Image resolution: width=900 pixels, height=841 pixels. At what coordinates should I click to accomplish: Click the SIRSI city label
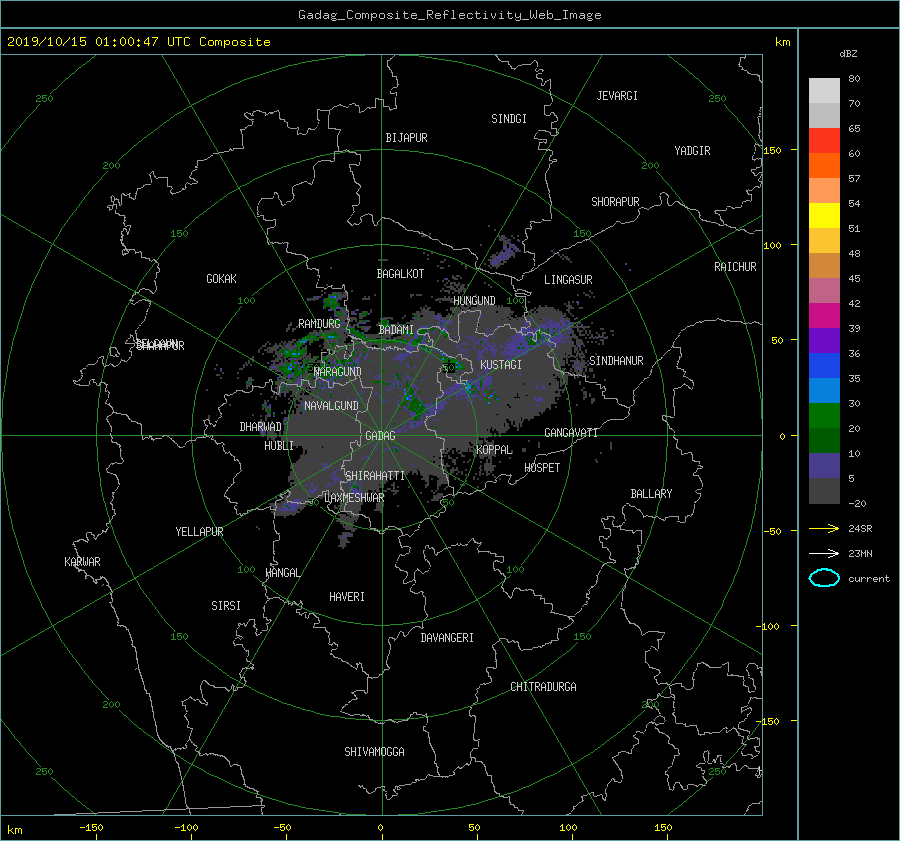[x=226, y=606]
